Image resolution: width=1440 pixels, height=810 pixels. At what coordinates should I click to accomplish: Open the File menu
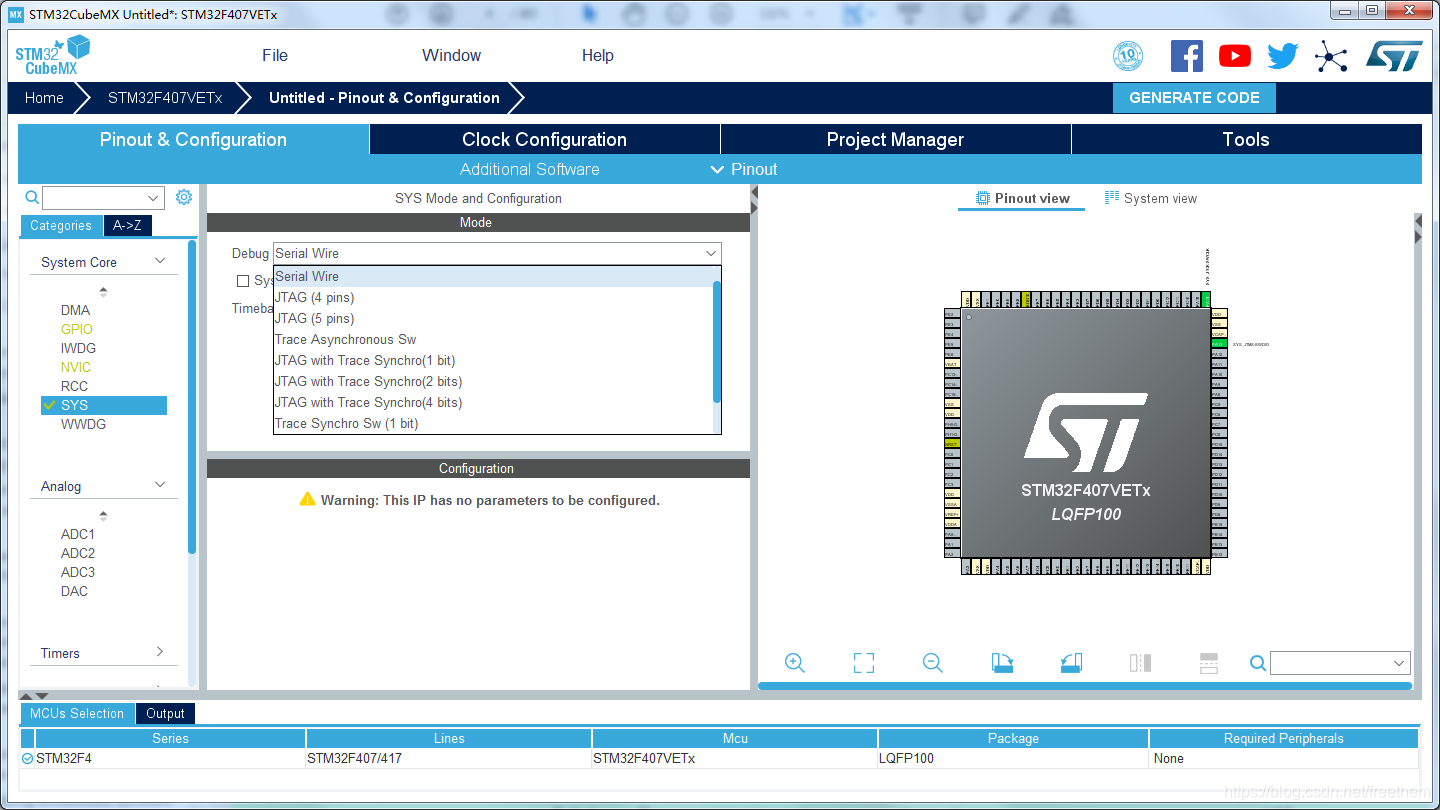click(275, 56)
